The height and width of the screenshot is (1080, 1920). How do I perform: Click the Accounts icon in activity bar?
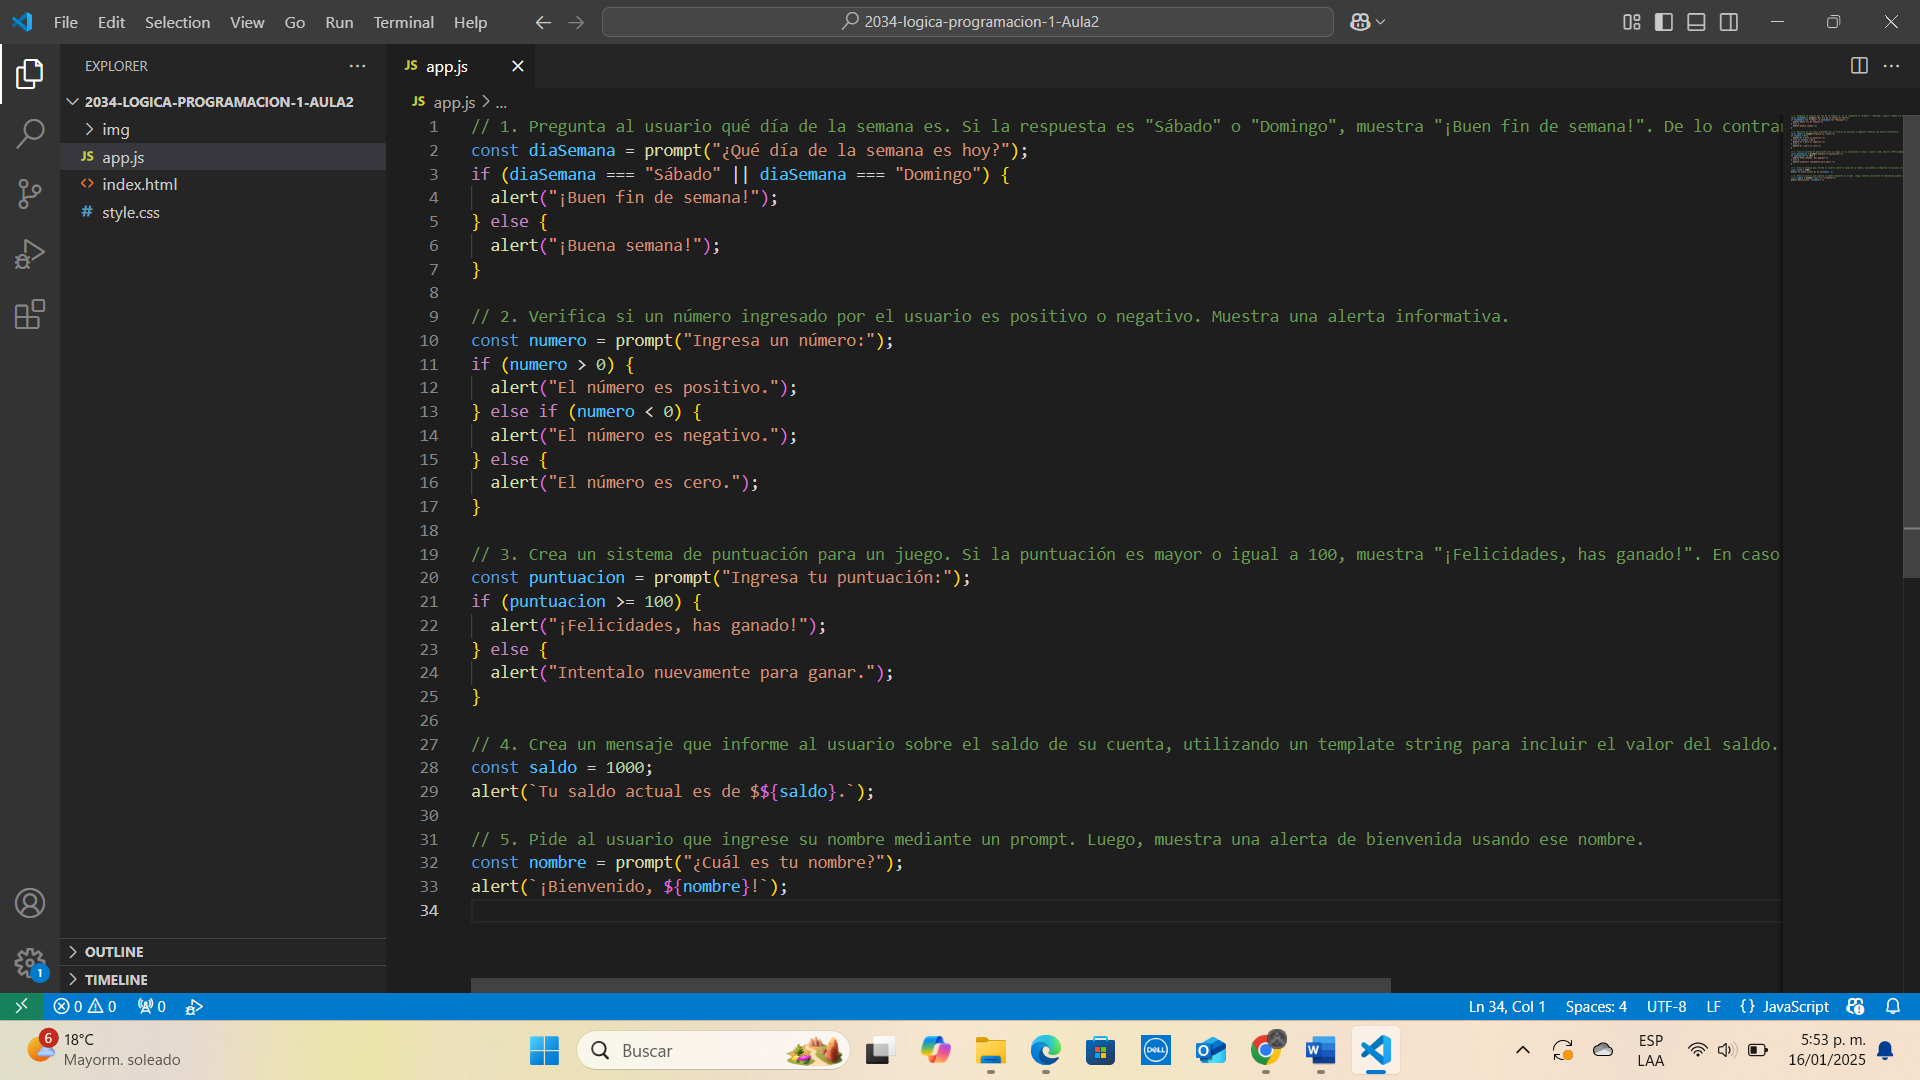(30, 903)
